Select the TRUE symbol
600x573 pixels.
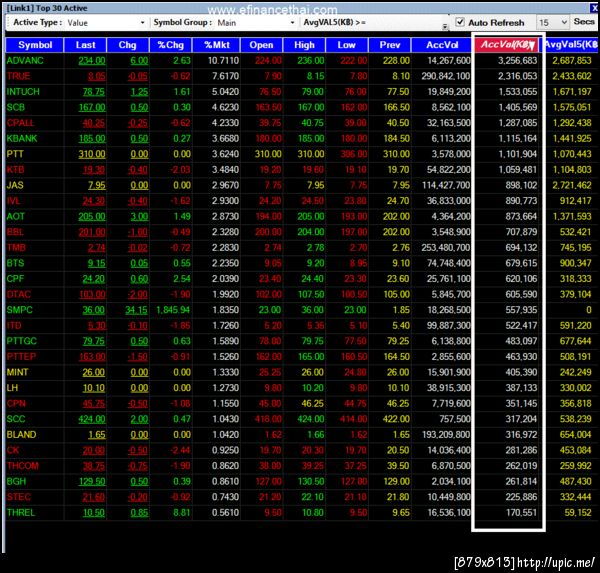pyautogui.click(x=18, y=76)
